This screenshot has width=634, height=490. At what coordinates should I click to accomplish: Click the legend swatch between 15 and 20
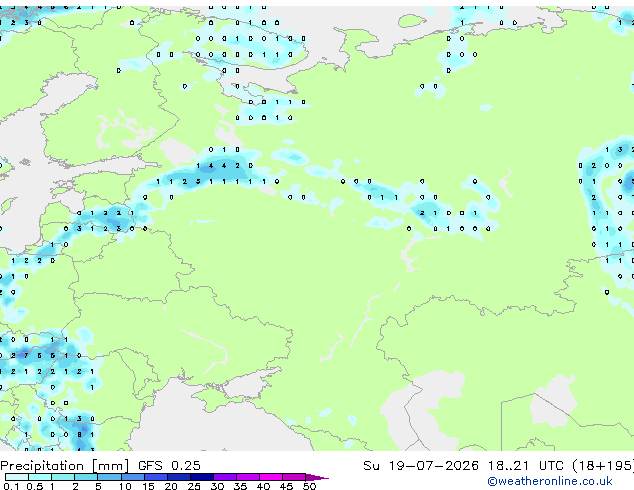pyautogui.click(x=155, y=477)
